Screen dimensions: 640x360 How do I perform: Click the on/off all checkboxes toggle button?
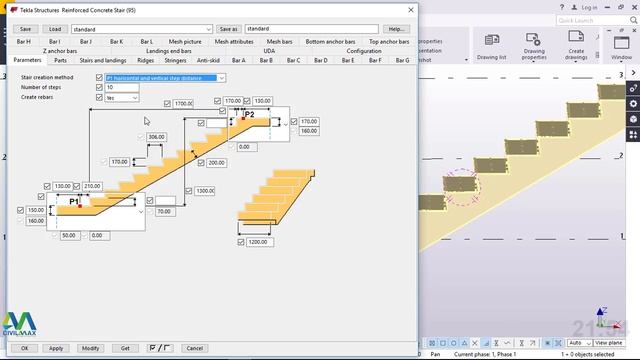[160, 348]
